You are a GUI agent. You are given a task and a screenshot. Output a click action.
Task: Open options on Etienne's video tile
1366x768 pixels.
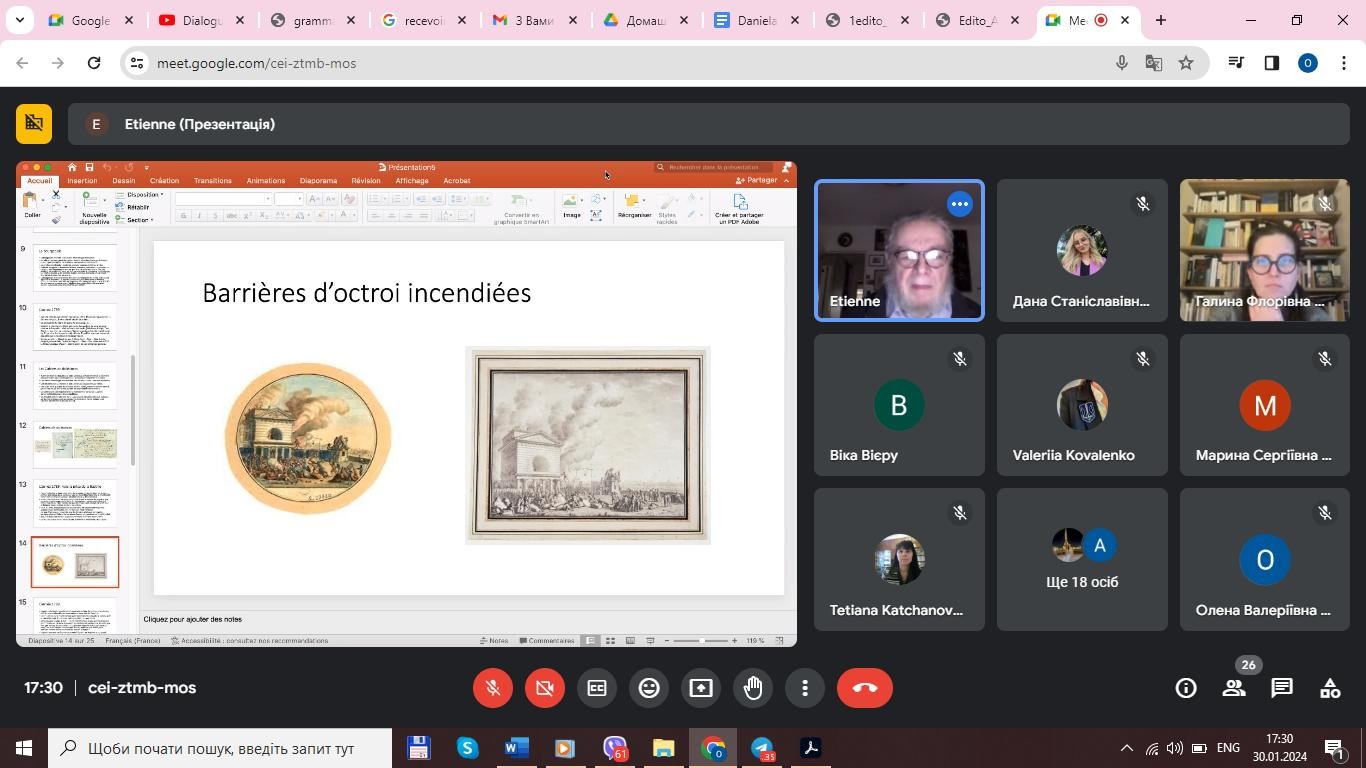tap(959, 204)
